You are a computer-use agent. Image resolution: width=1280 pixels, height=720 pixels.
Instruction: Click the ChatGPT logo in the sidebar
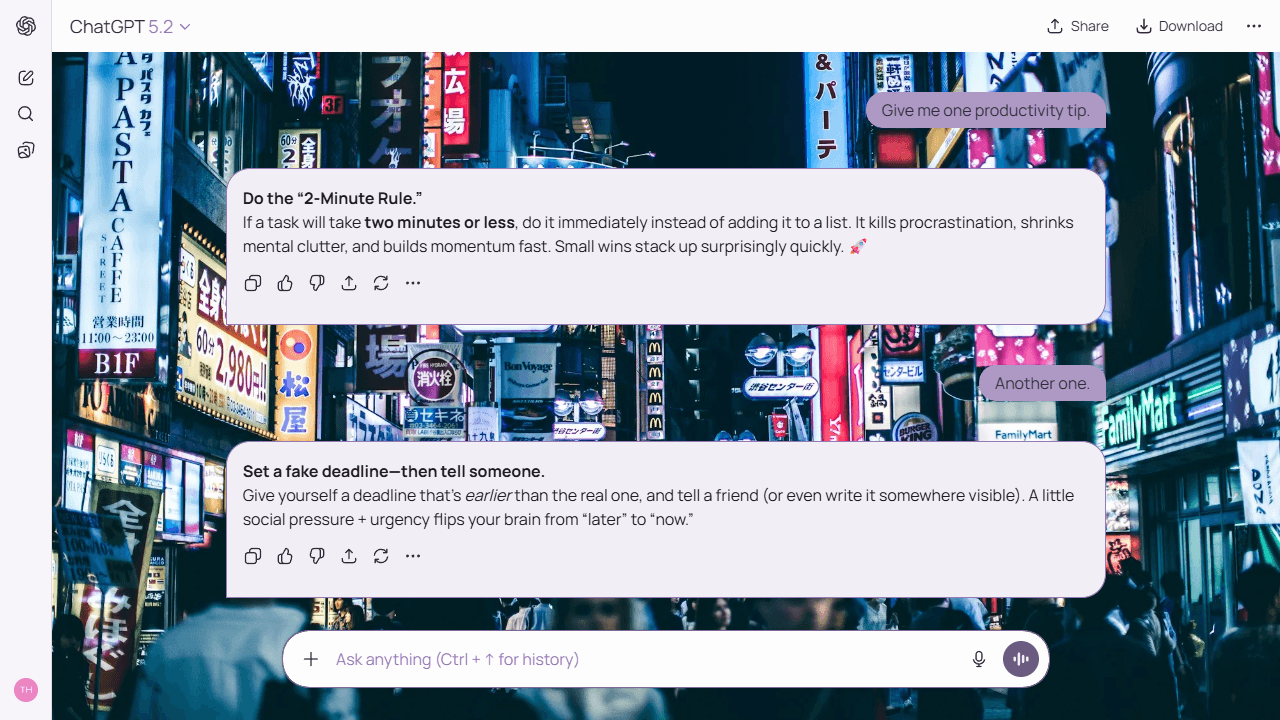coord(25,26)
